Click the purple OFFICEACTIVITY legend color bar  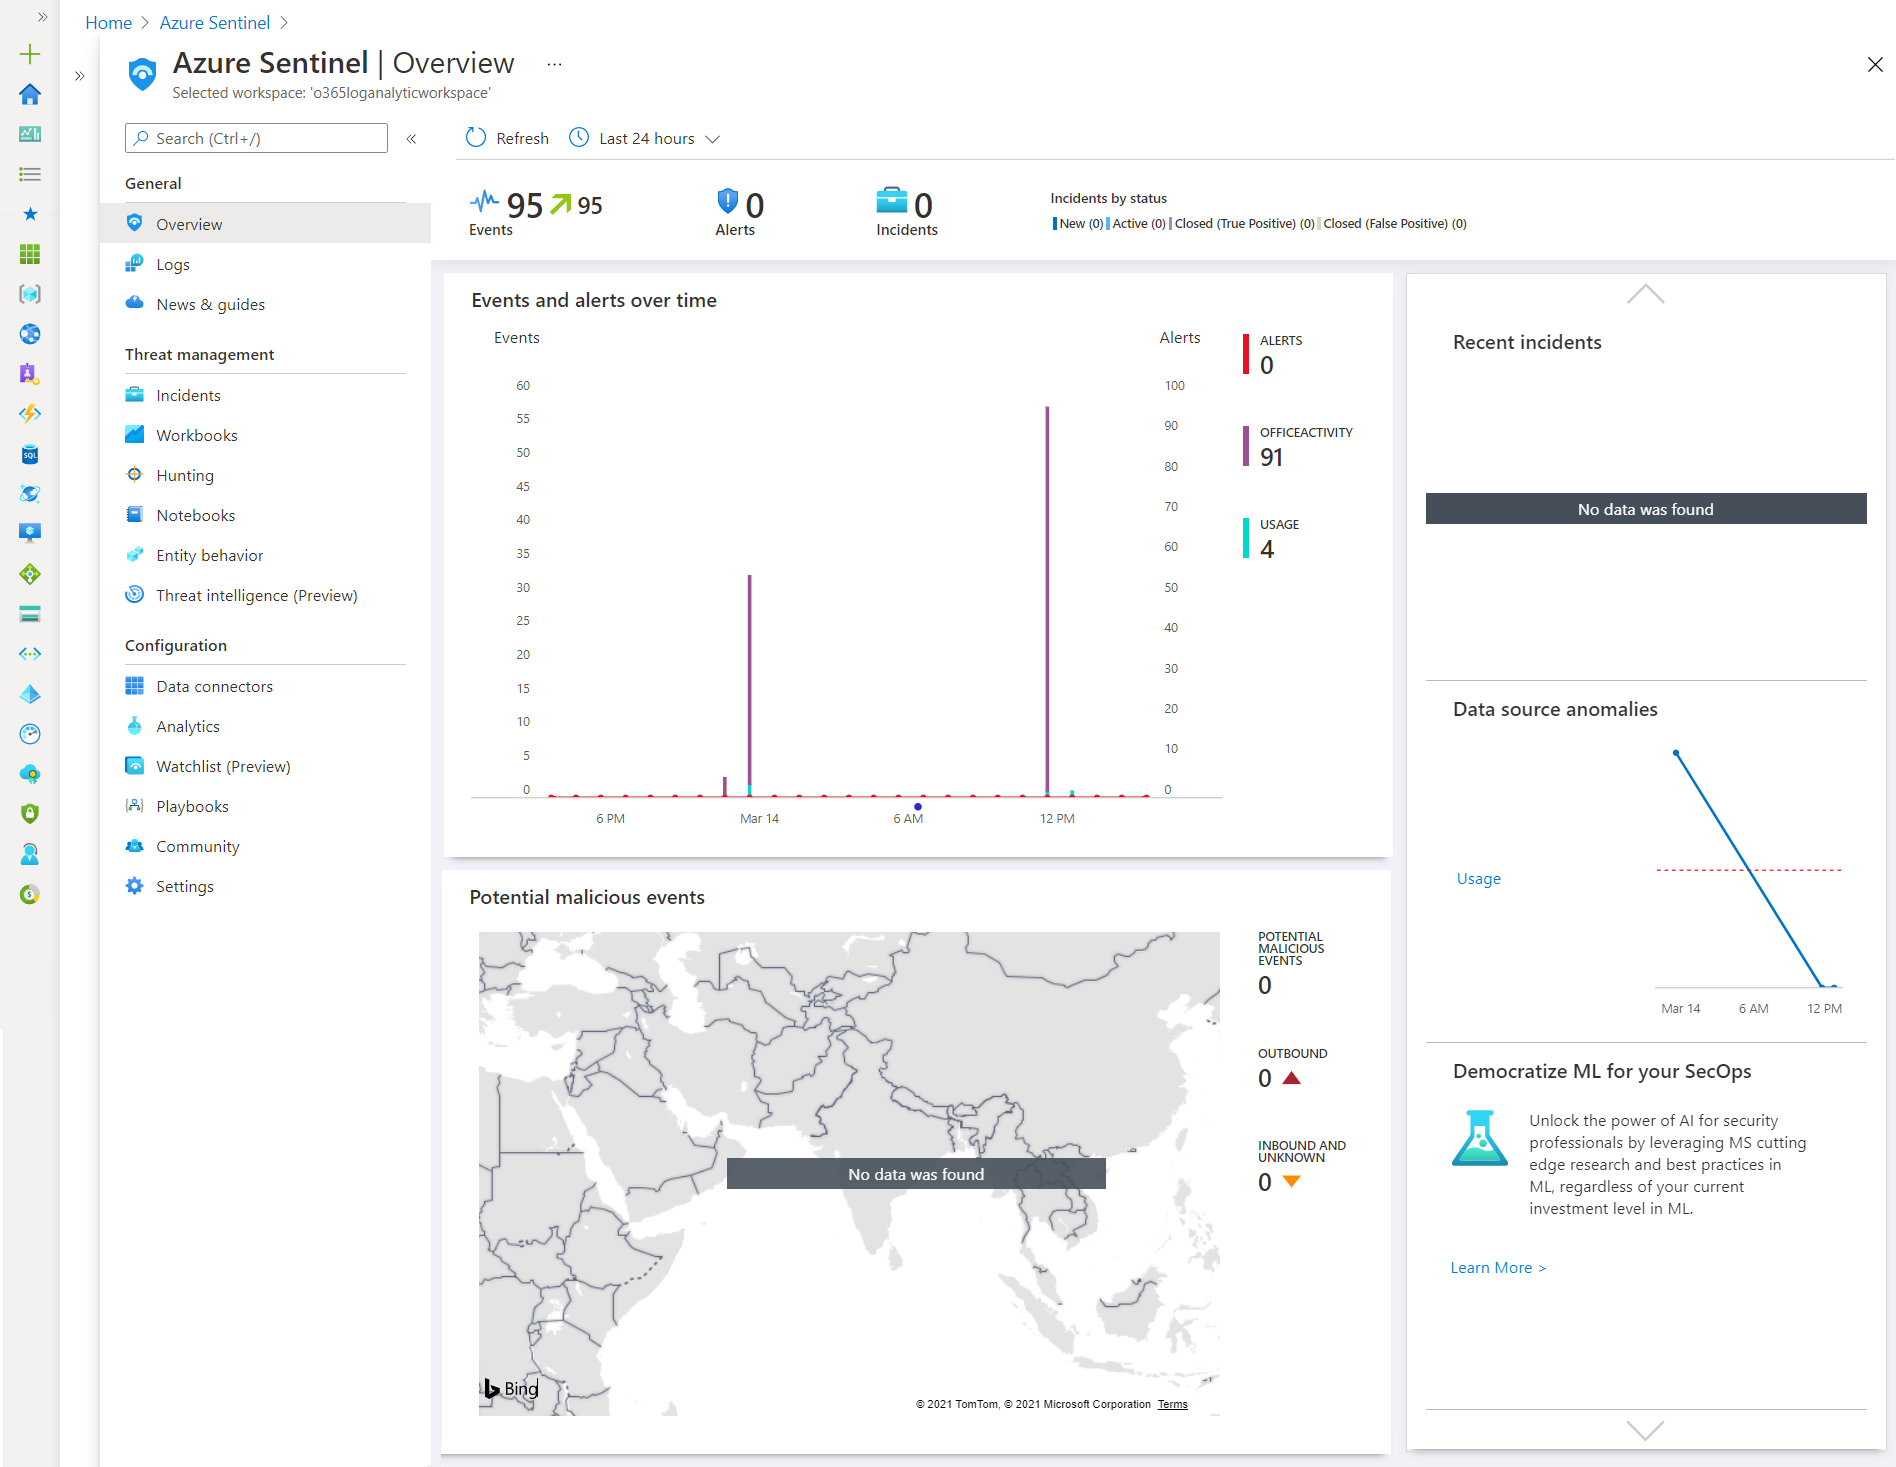click(1246, 446)
